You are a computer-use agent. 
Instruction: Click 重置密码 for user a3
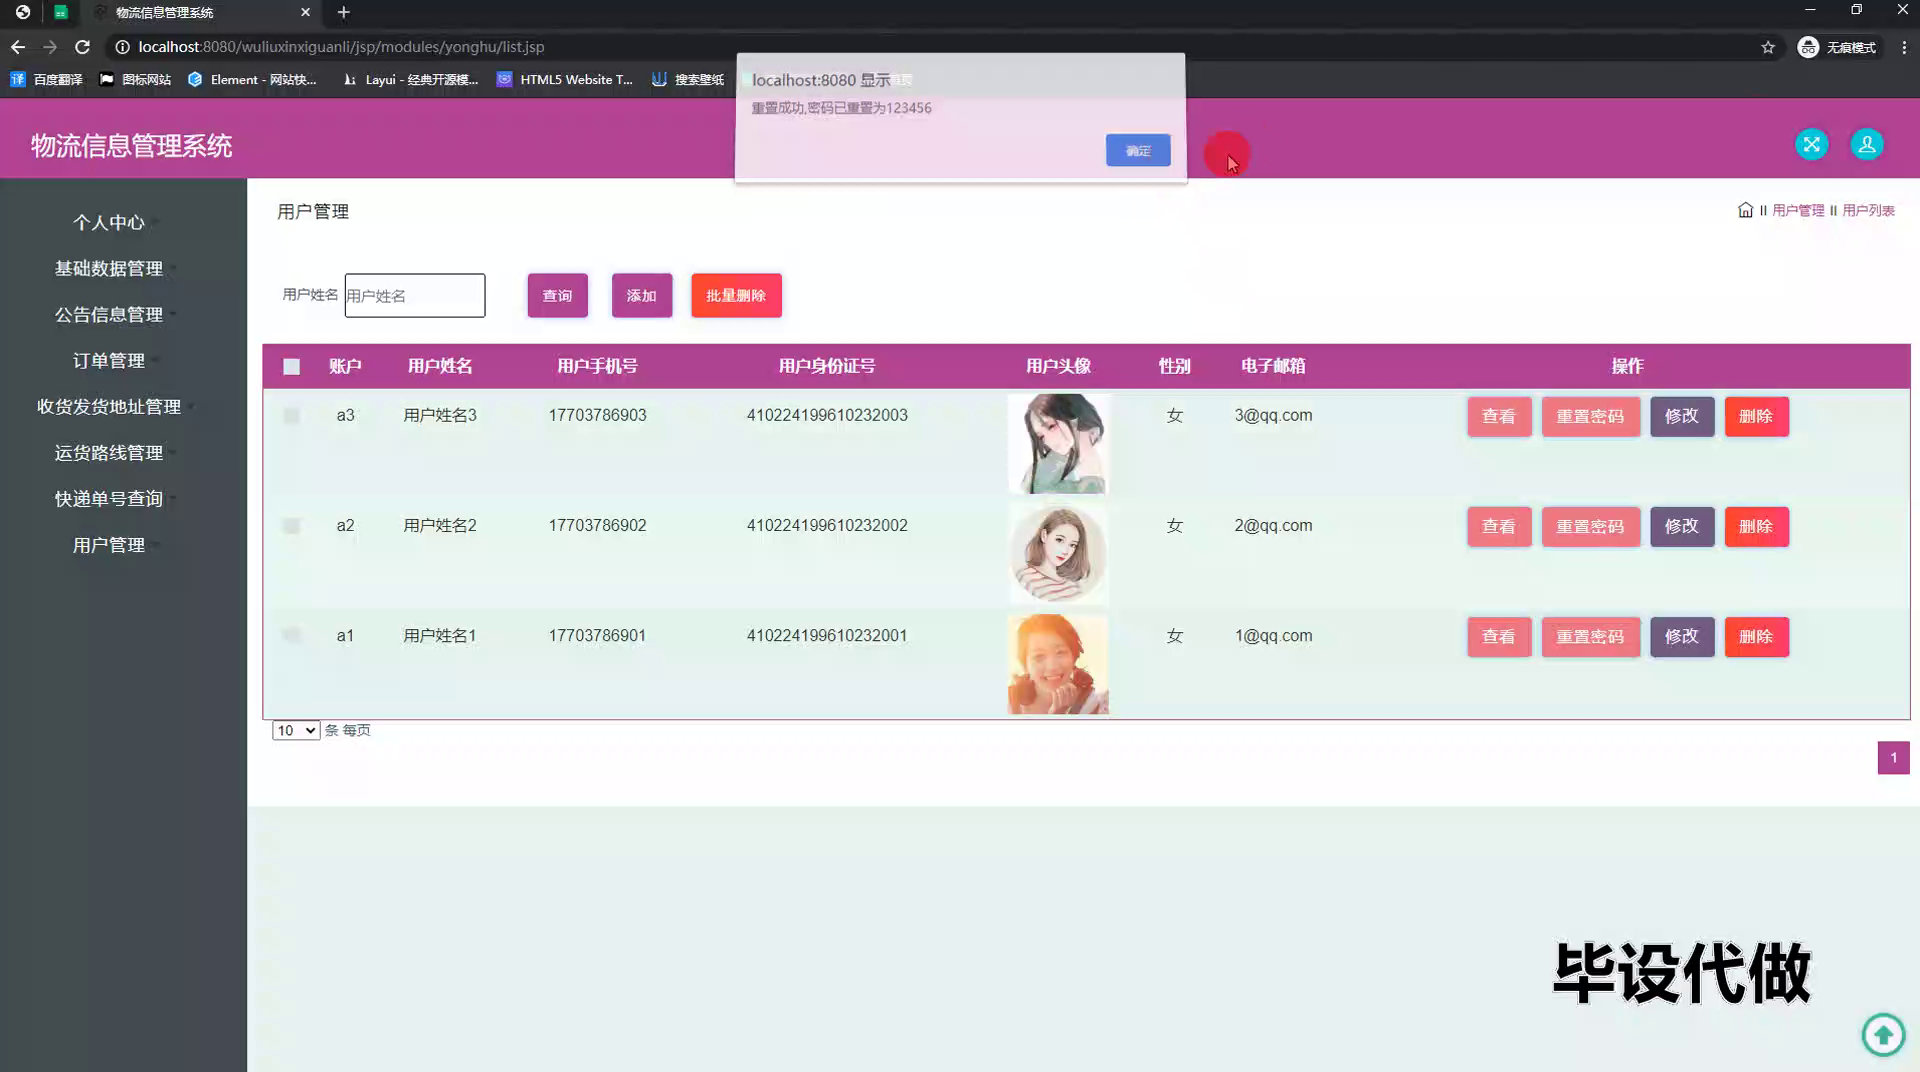1591,416
